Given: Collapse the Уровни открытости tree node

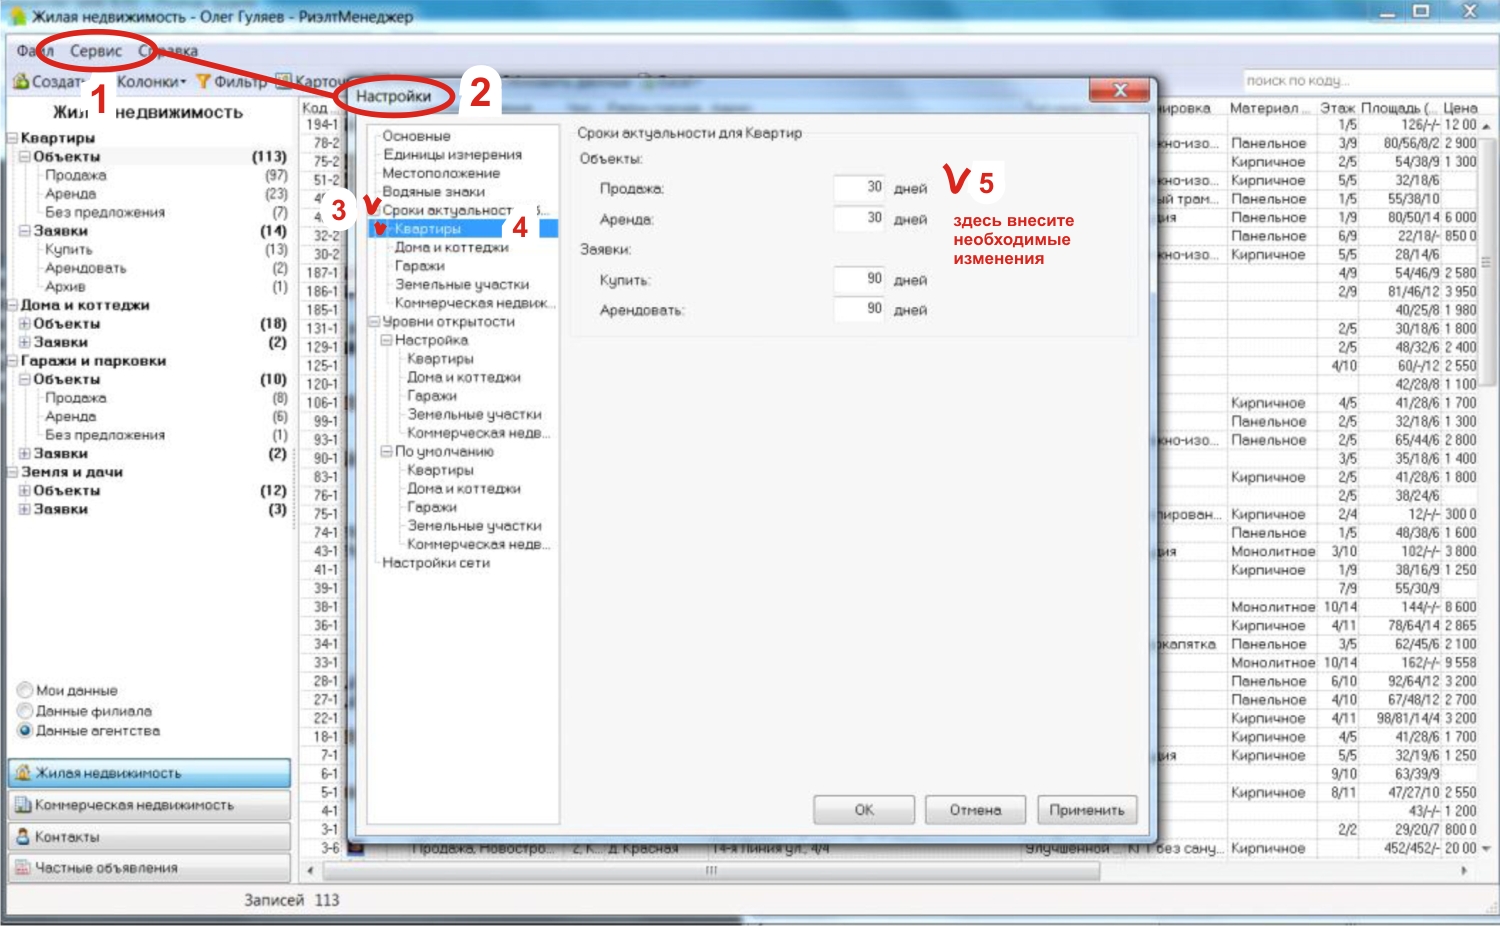Looking at the screenshot, I should [375, 322].
